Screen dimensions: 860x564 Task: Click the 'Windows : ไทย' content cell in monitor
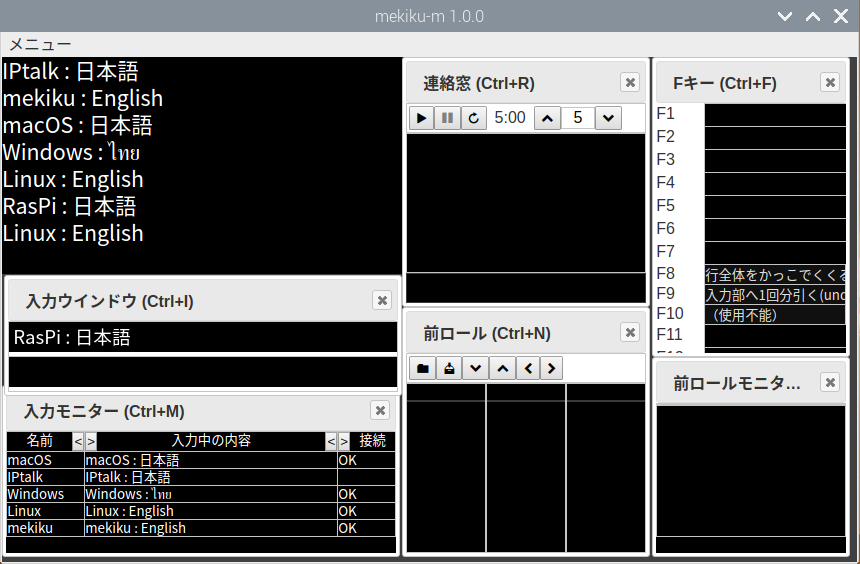211,494
